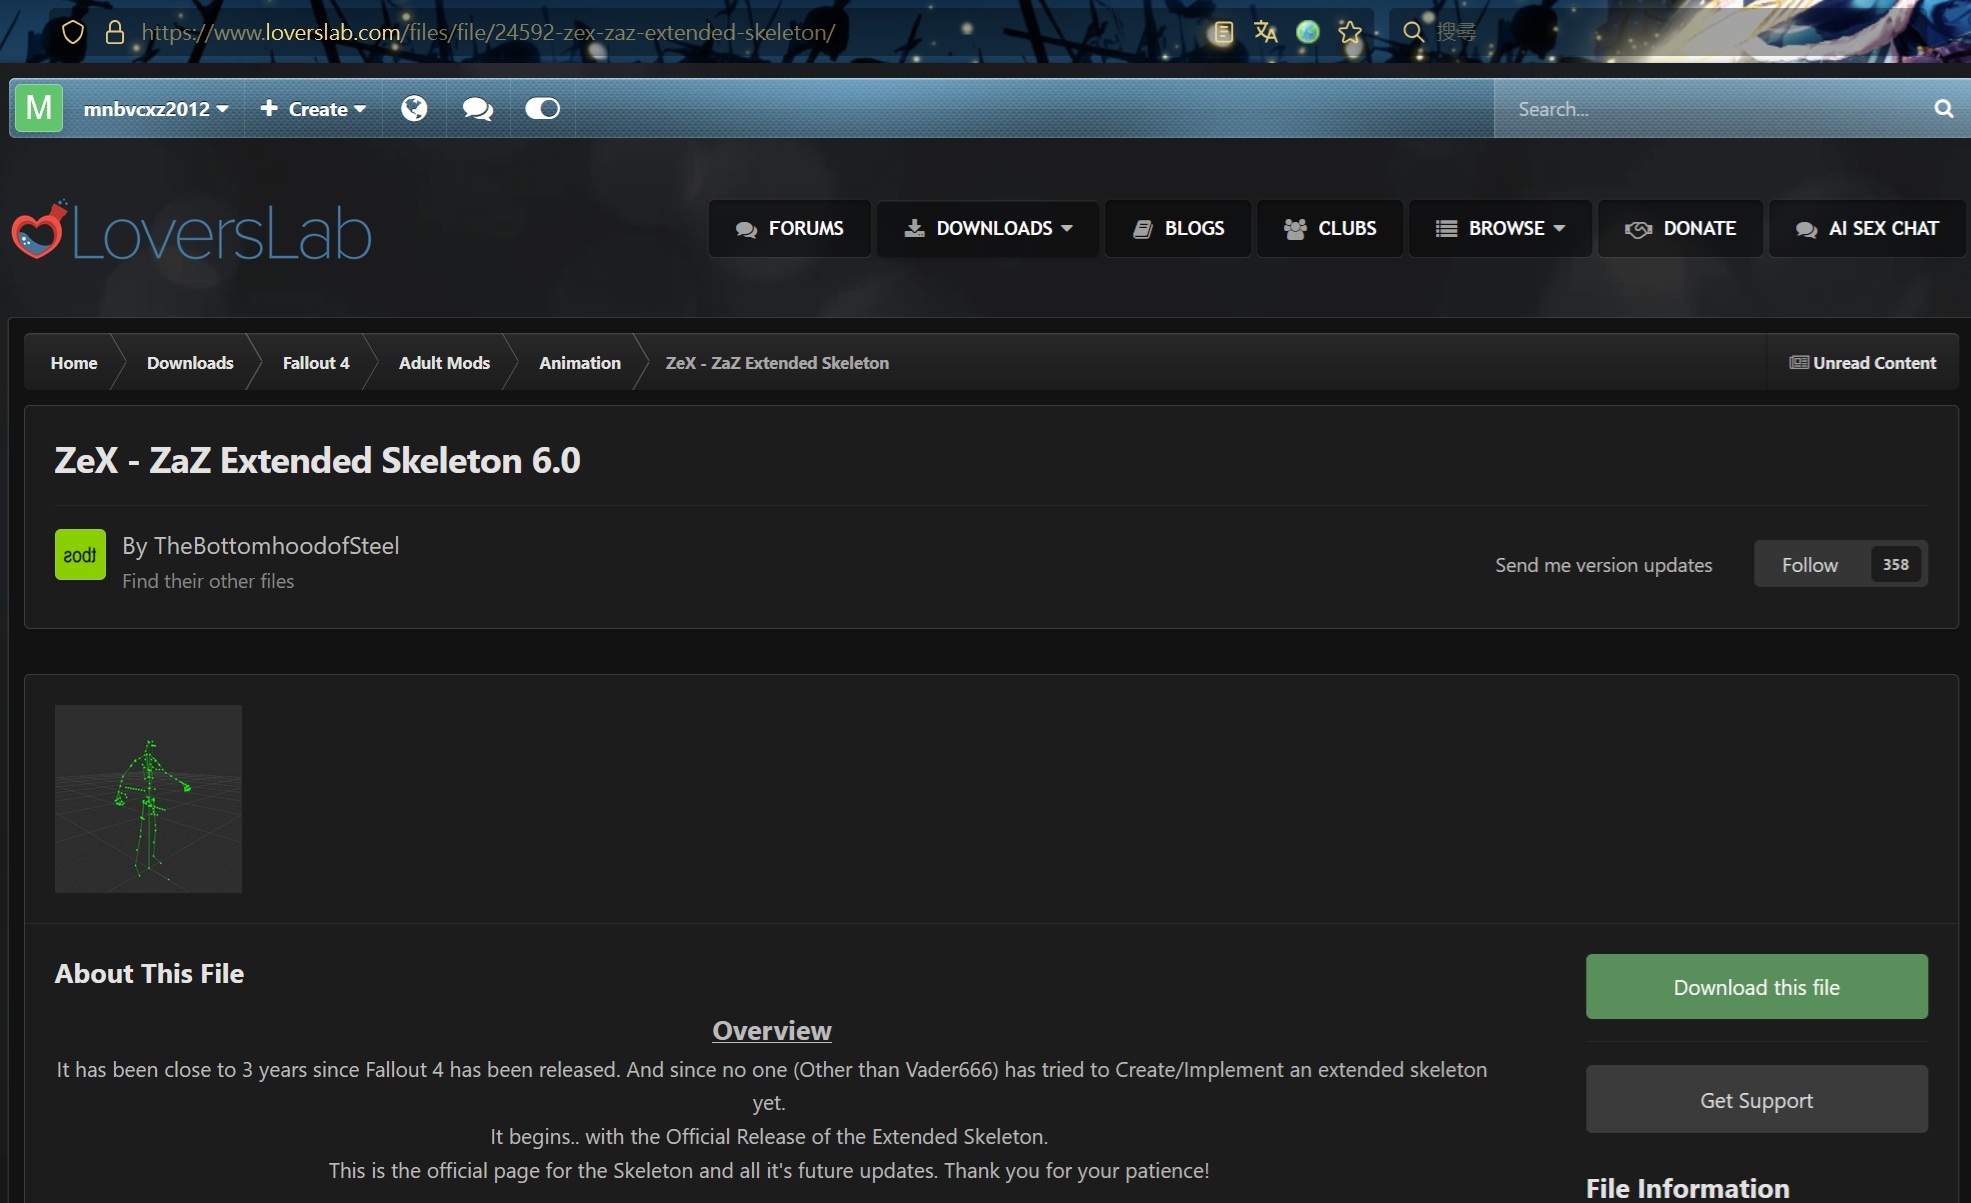Click Adult Mods breadcrumb
Image resolution: width=1971 pixels, height=1203 pixels.
[x=444, y=363]
